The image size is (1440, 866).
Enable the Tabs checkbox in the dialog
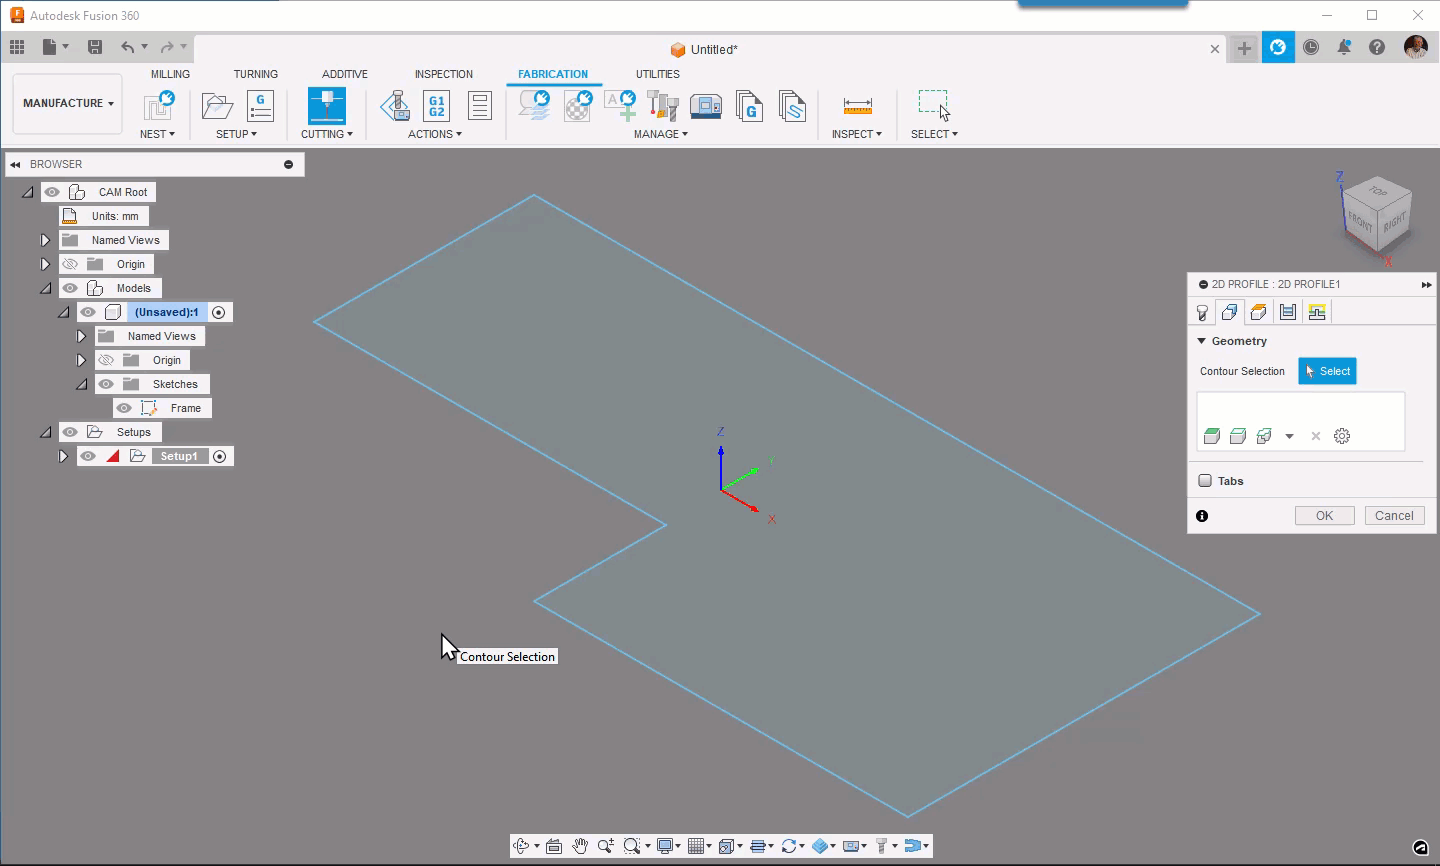click(1204, 480)
